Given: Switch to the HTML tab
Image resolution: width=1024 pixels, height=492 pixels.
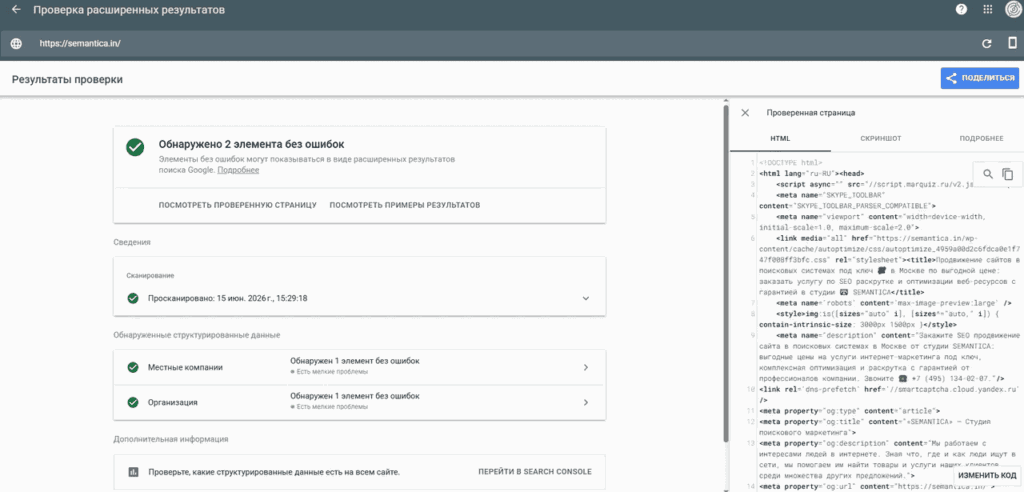Looking at the screenshot, I should pyautogui.click(x=780, y=139).
